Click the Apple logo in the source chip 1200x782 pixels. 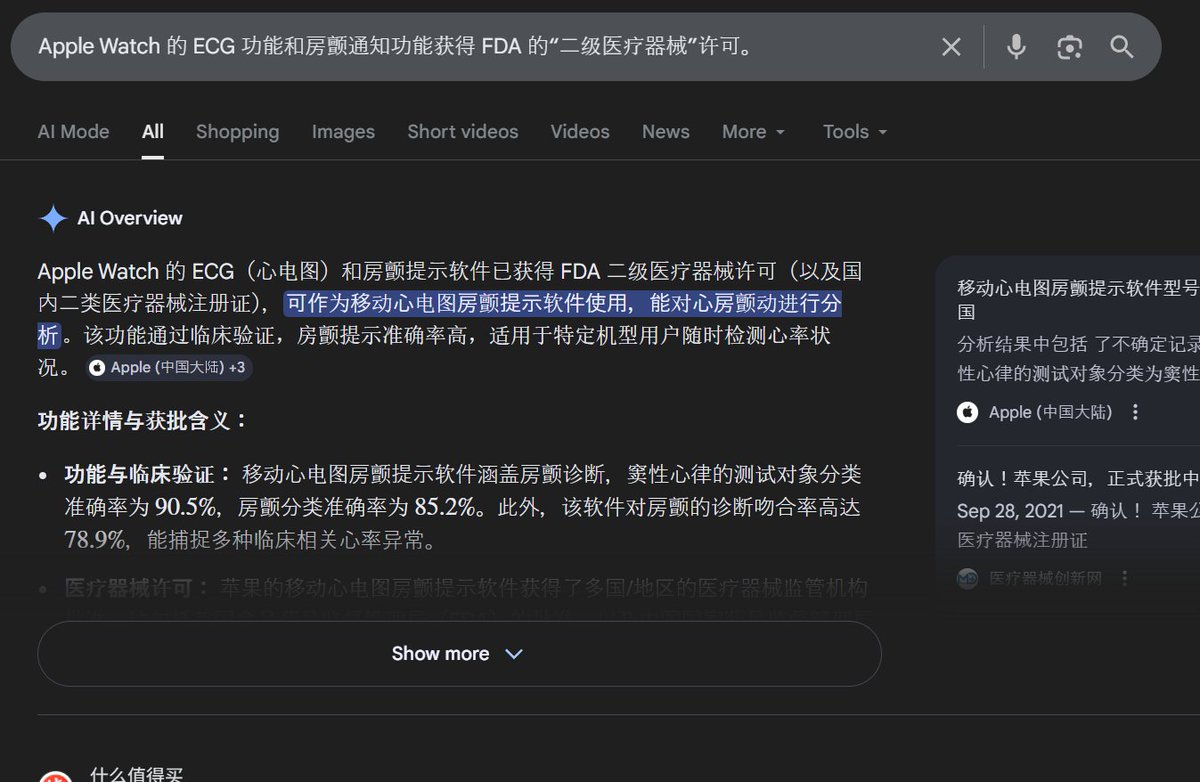click(x=97, y=368)
